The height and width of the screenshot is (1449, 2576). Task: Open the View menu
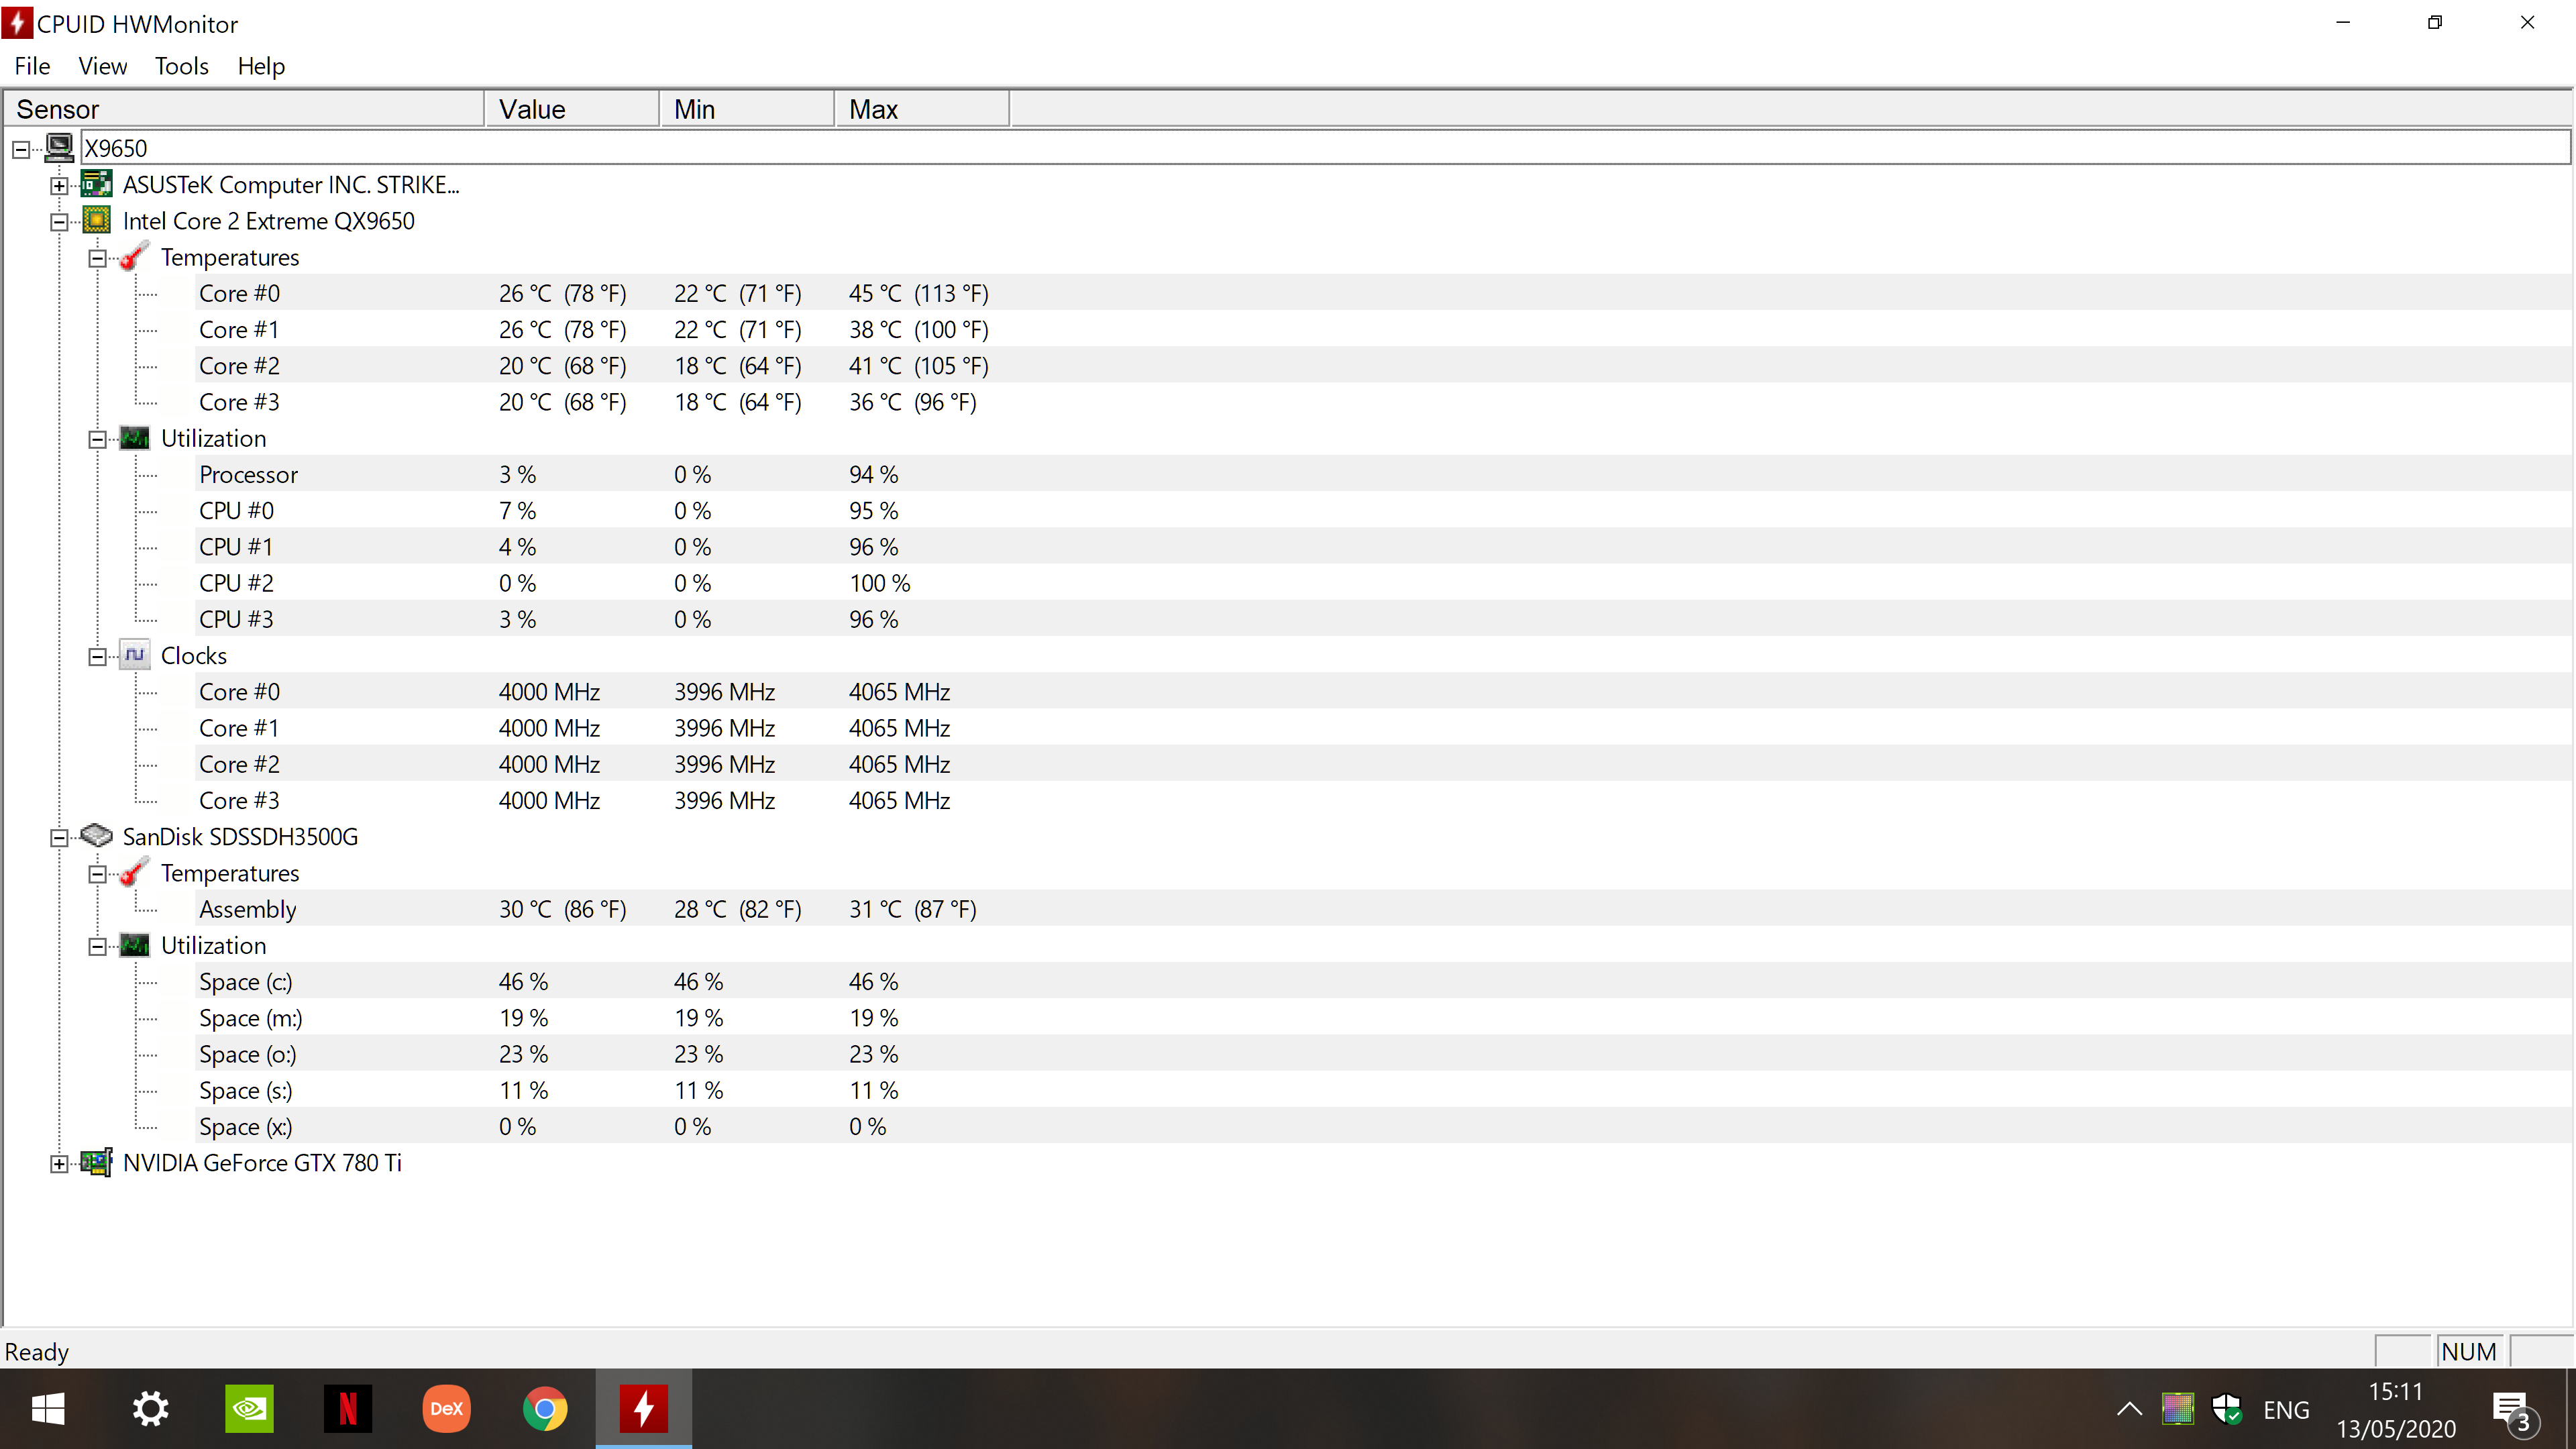102,66
